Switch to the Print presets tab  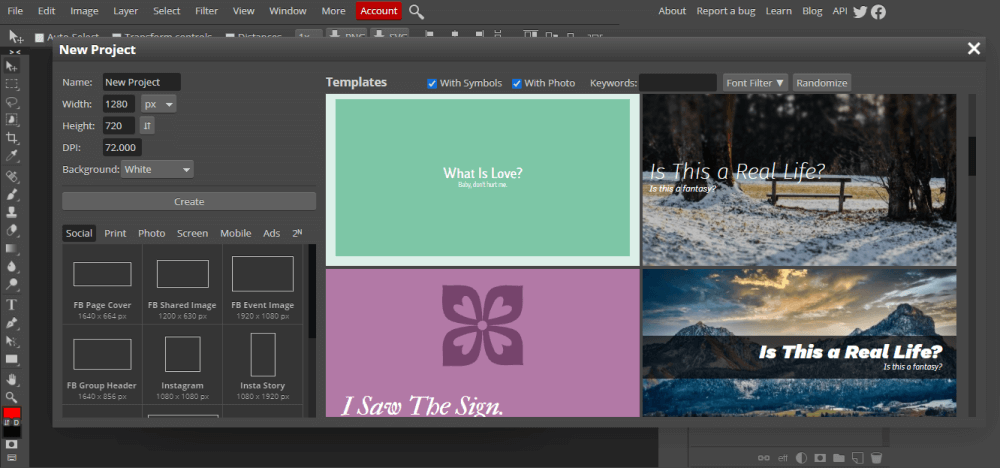(x=115, y=233)
